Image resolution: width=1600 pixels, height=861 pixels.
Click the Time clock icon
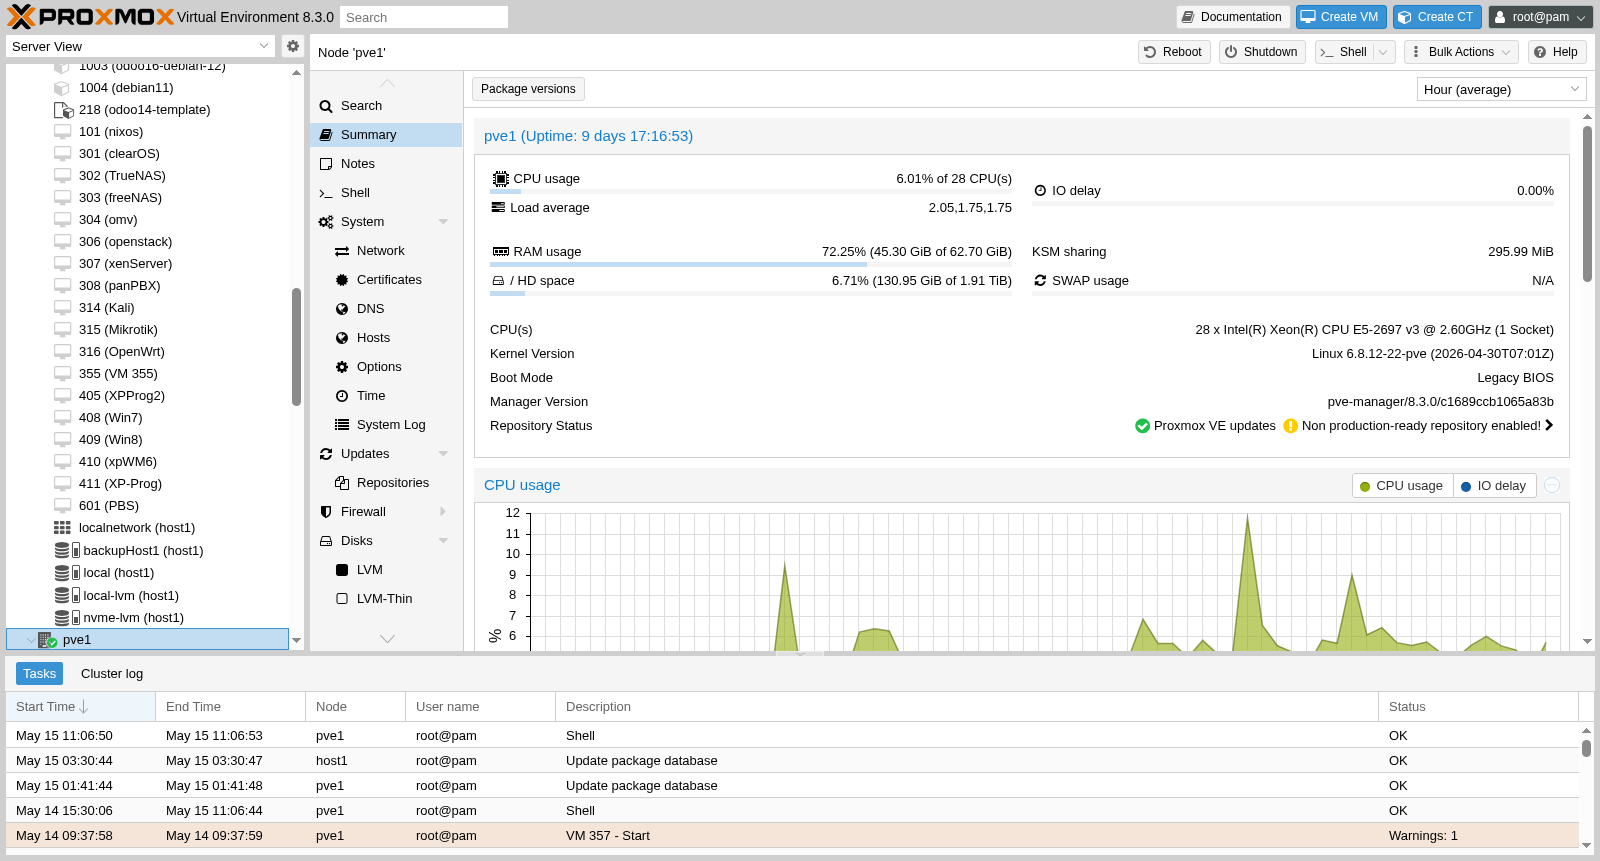pyautogui.click(x=342, y=396)
